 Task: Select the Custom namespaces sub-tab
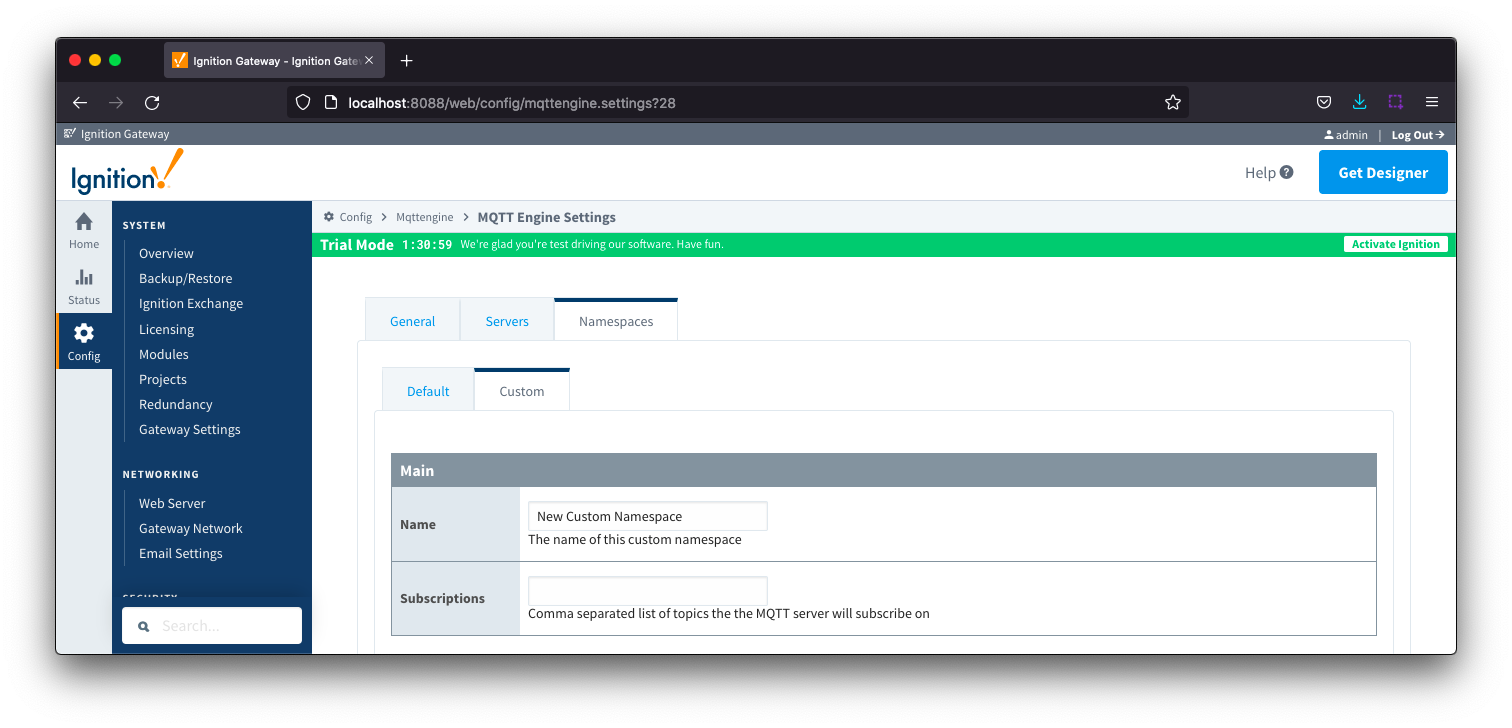522,391
